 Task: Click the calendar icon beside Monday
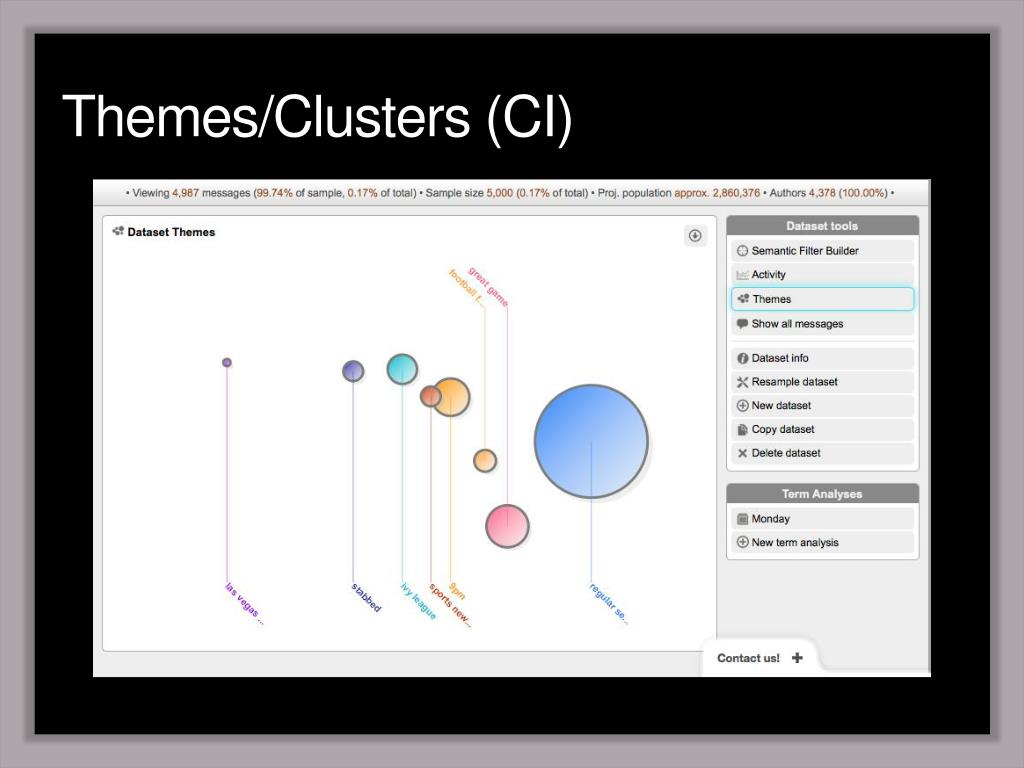(742, 519)
